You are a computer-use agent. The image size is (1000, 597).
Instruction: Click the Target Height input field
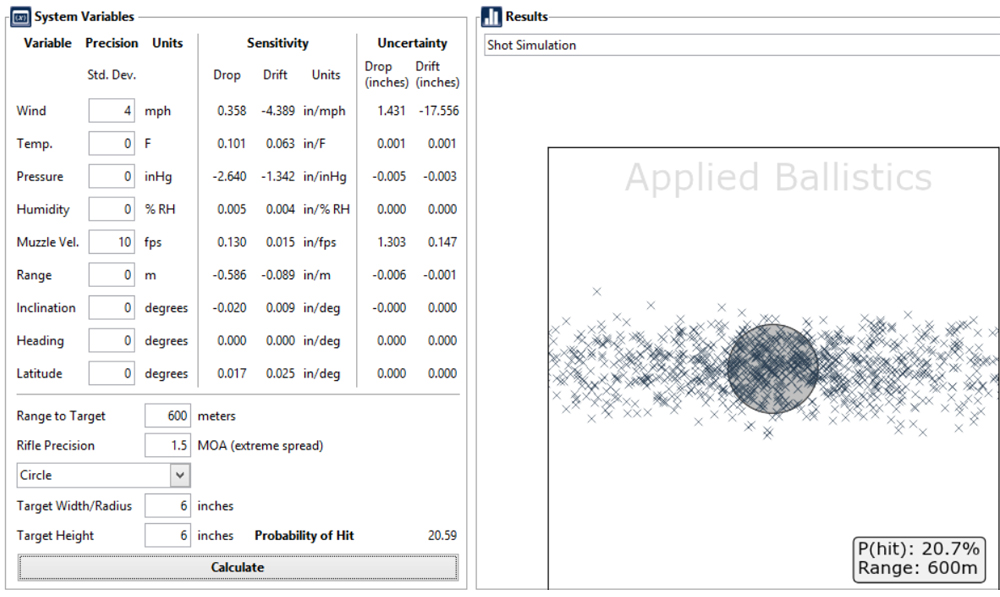coord(167,536)
